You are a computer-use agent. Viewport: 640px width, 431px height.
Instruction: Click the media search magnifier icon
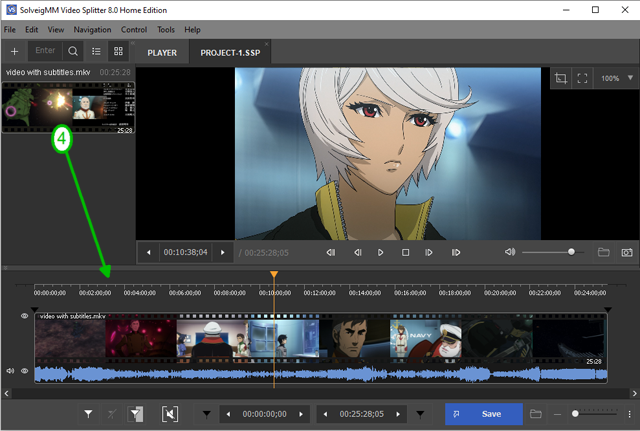tap(73, 51)
